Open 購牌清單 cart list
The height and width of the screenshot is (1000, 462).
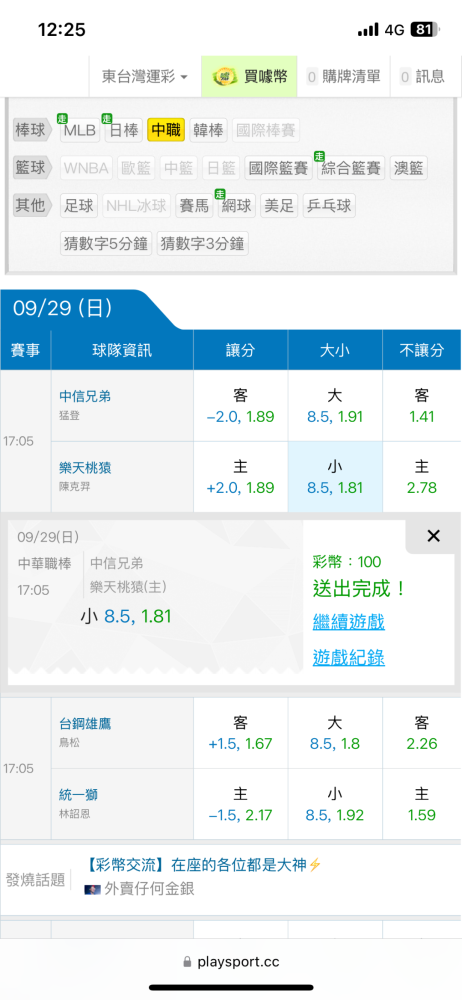343,77
